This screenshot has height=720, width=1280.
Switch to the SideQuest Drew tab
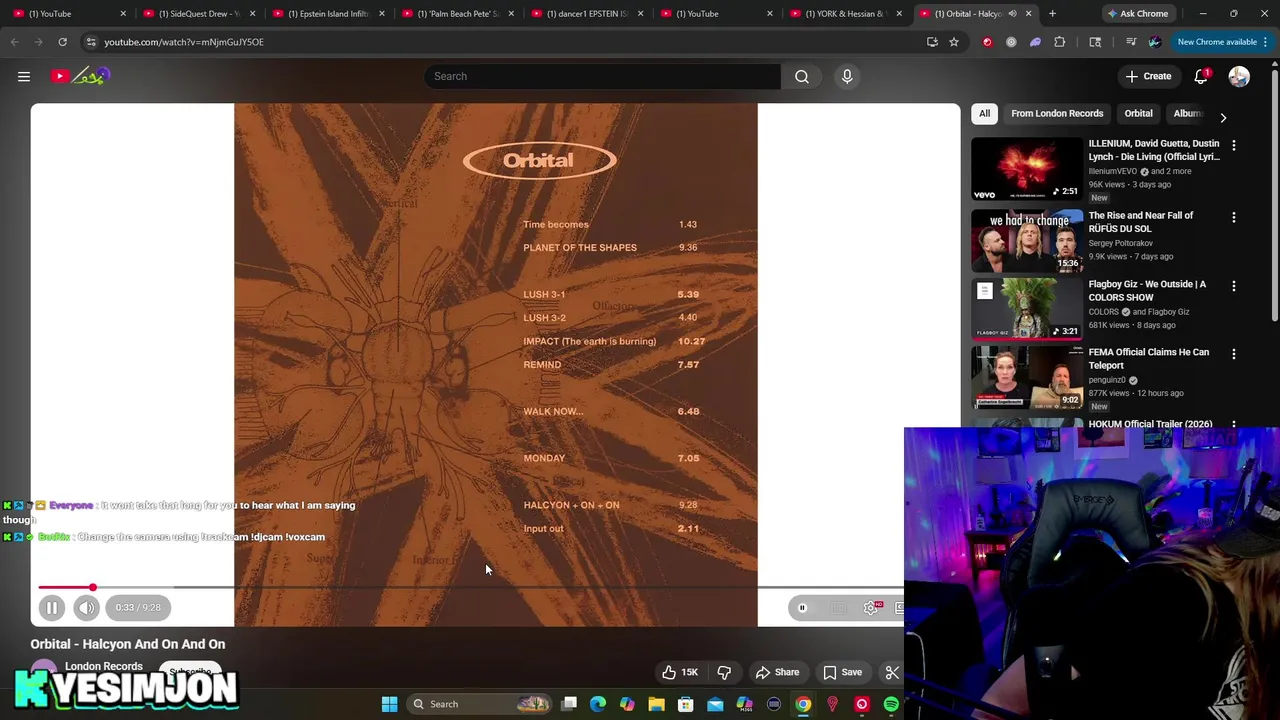198,13
